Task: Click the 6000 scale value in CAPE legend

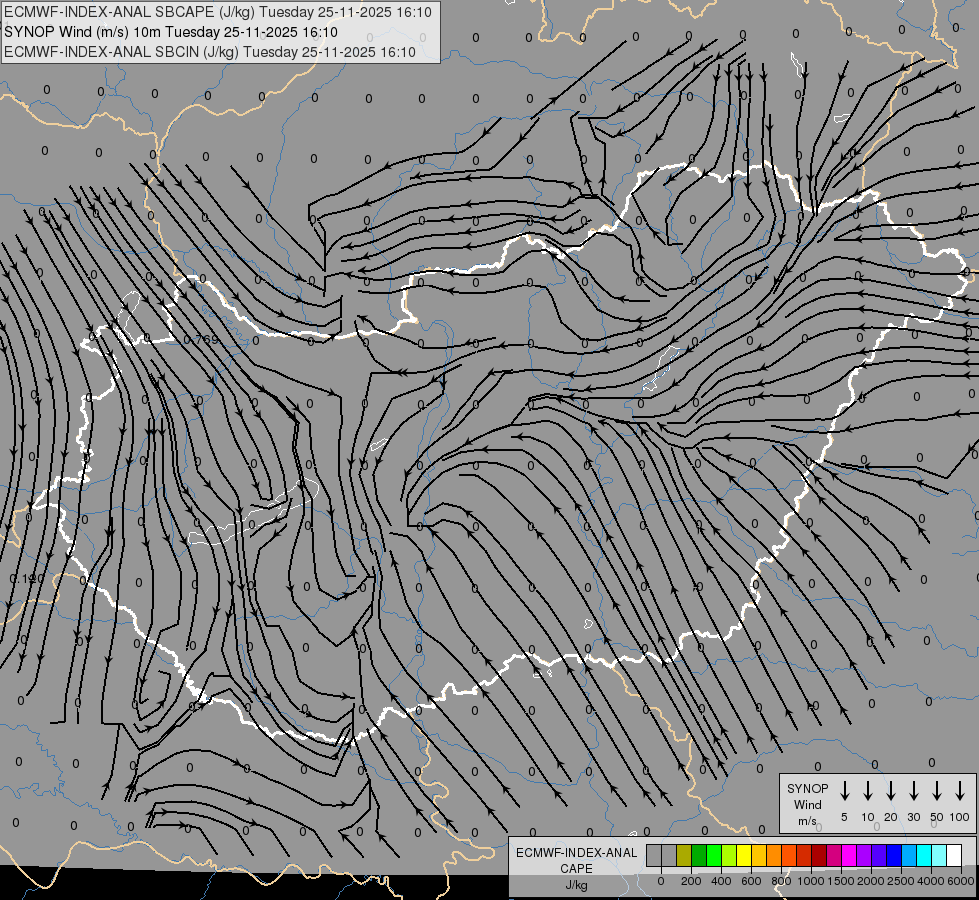Action: [961, 881]
